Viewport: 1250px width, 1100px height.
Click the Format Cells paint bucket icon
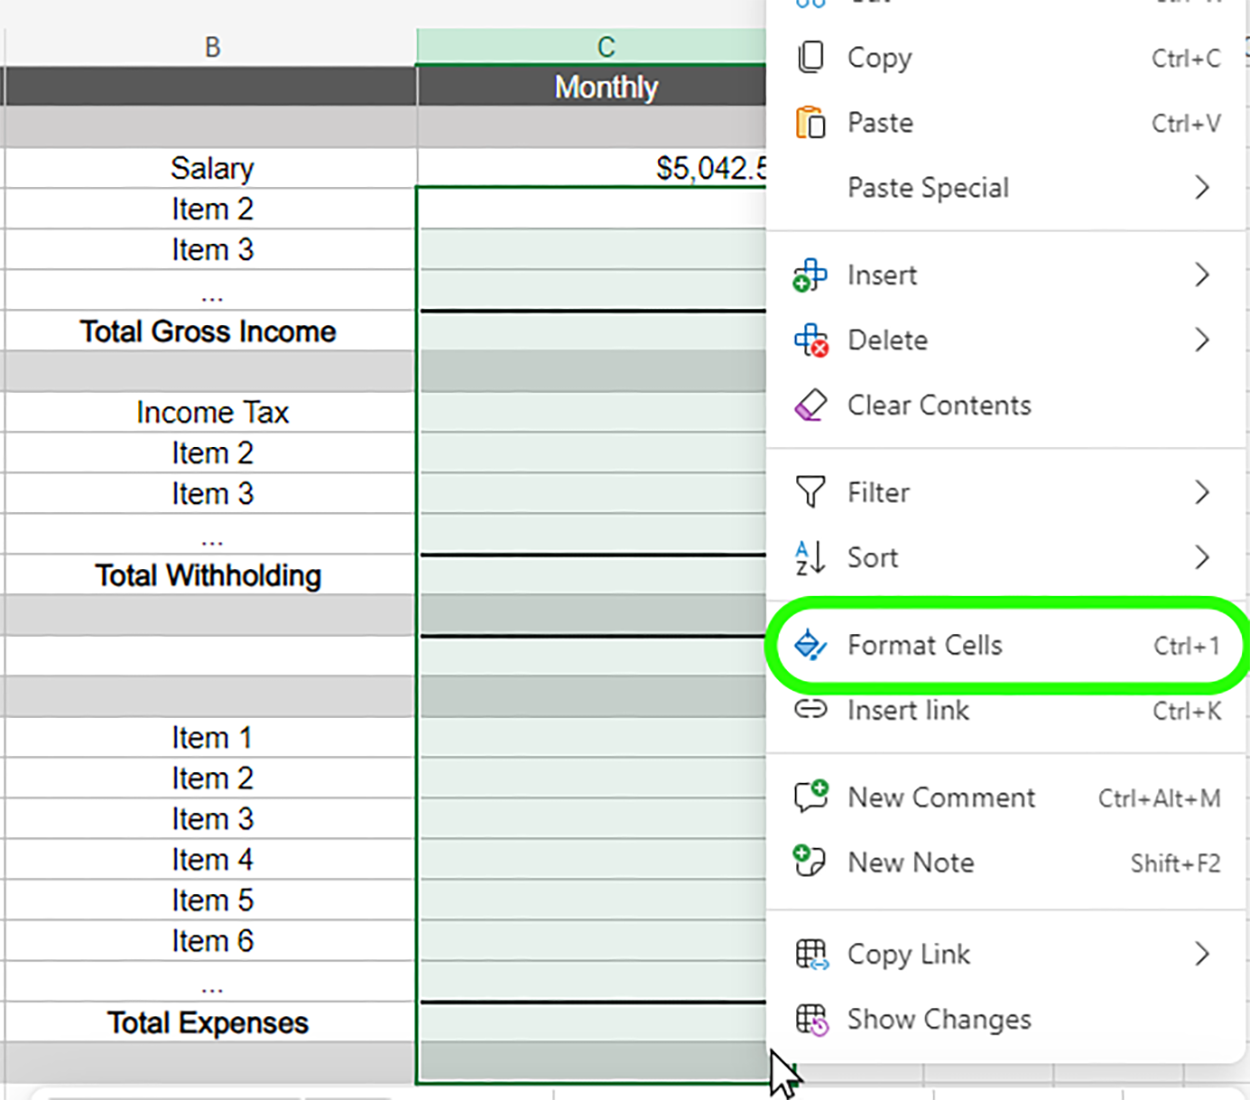coord(811,645)
